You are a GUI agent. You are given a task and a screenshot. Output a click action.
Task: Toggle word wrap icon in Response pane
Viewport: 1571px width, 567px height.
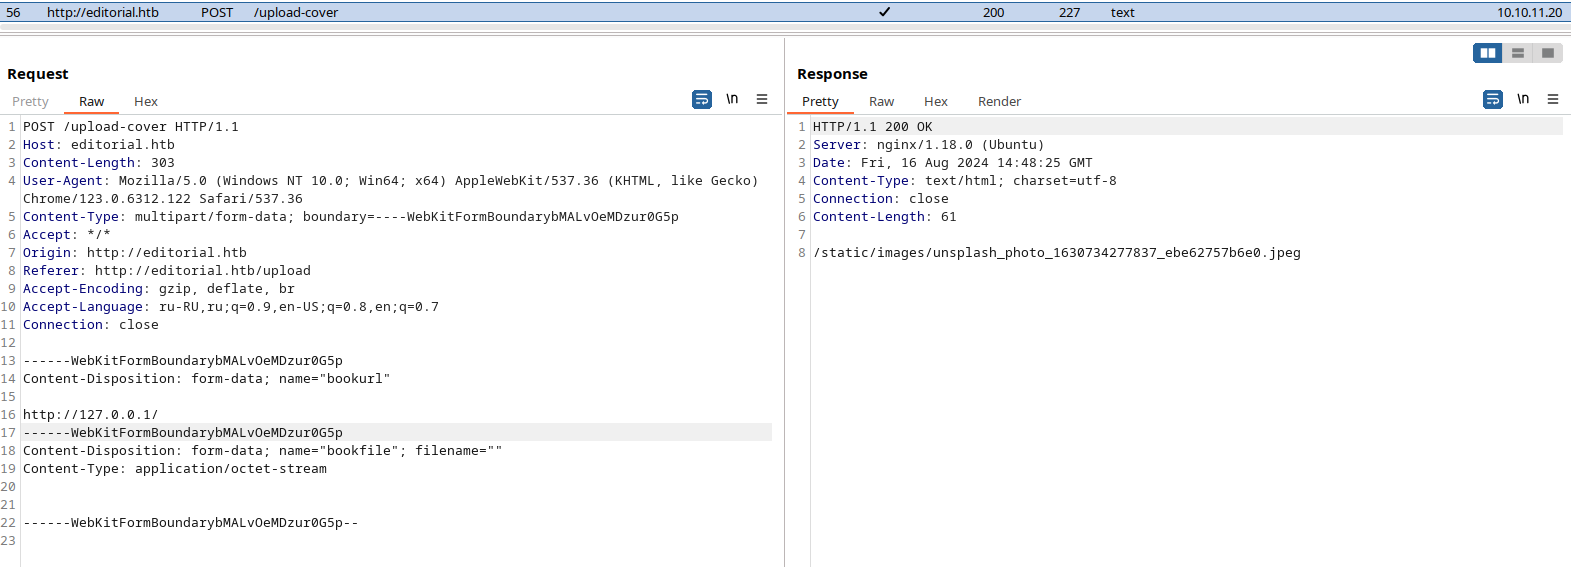[1493, 99]
